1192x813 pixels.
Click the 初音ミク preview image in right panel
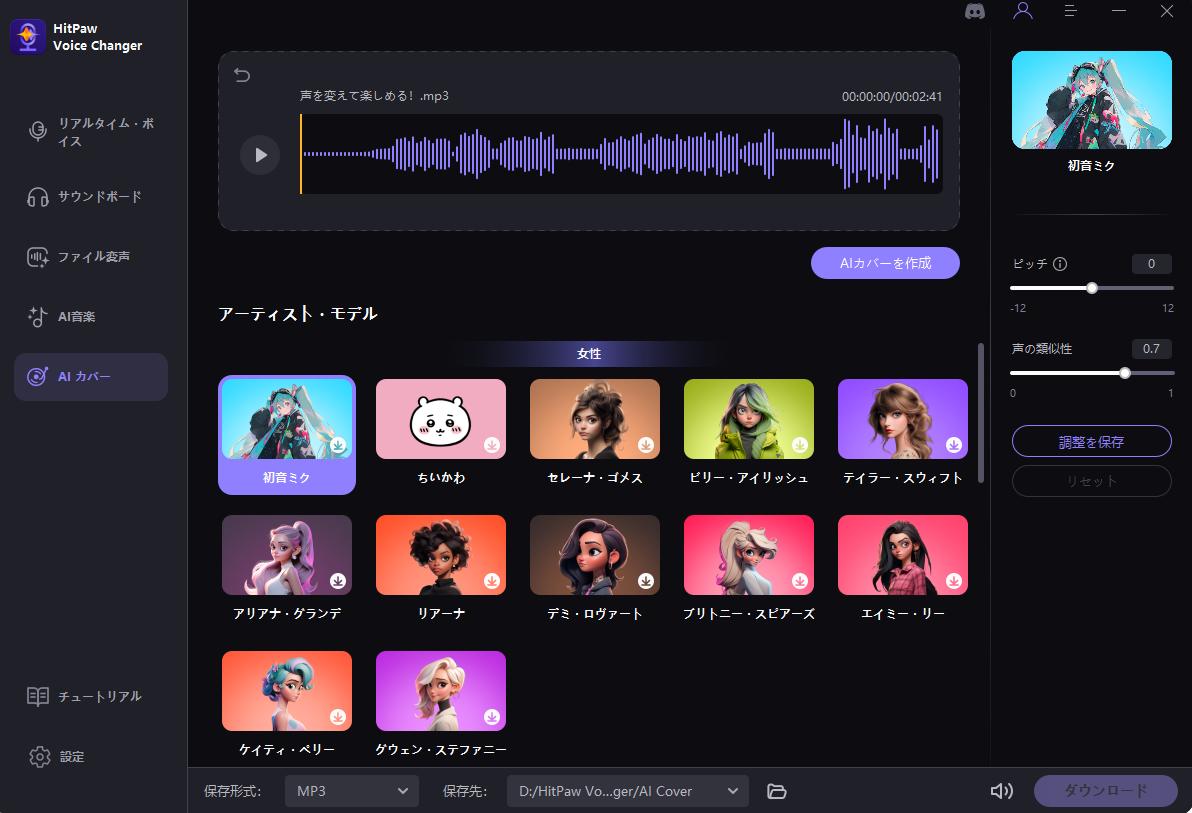coord(1092,100)
